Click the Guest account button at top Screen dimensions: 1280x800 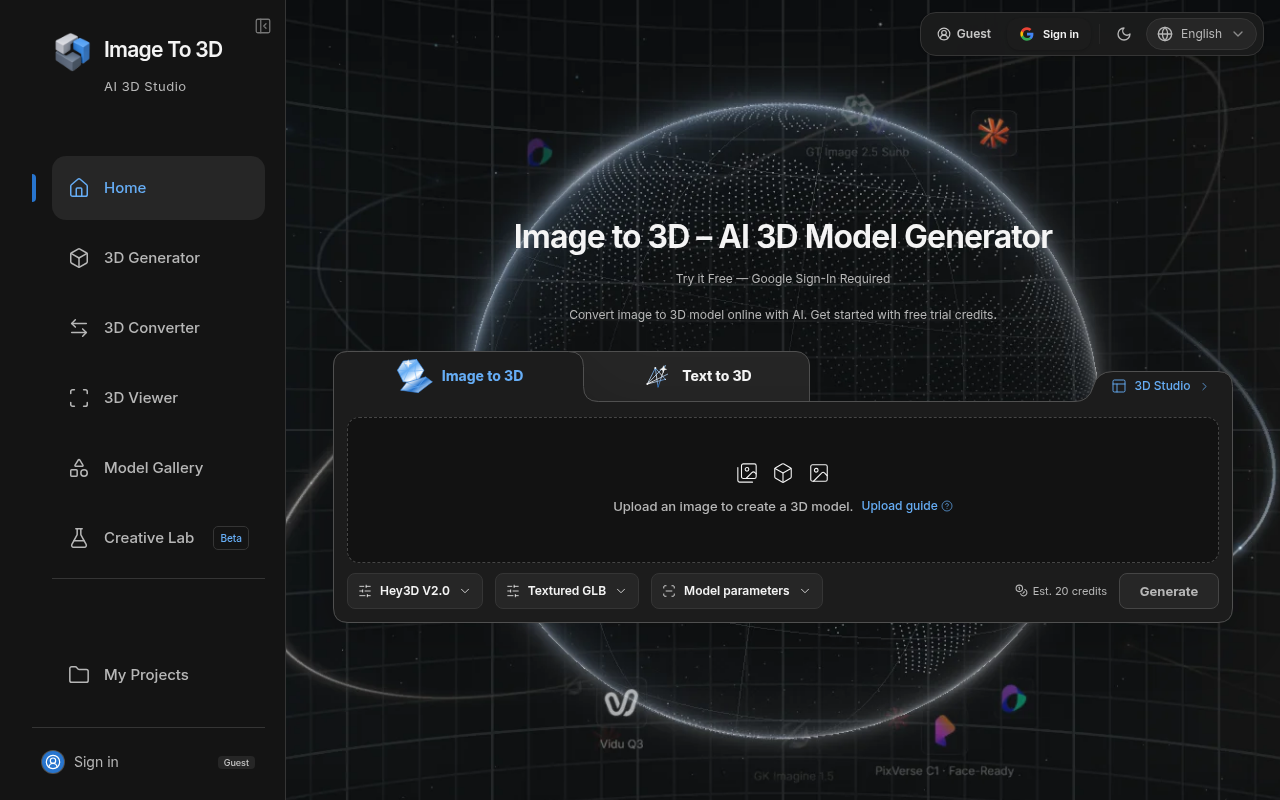[x=964, y=34]
